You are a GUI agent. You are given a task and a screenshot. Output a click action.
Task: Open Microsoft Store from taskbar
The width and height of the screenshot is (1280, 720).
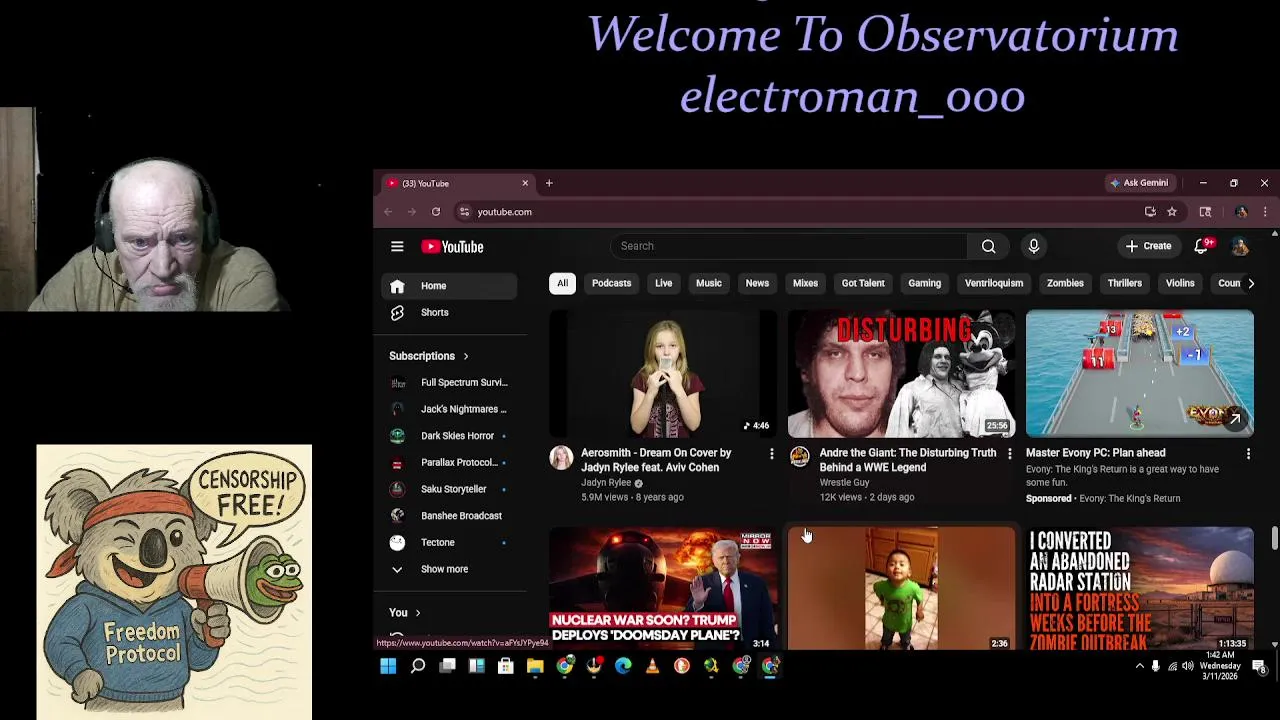pos(506,666)
